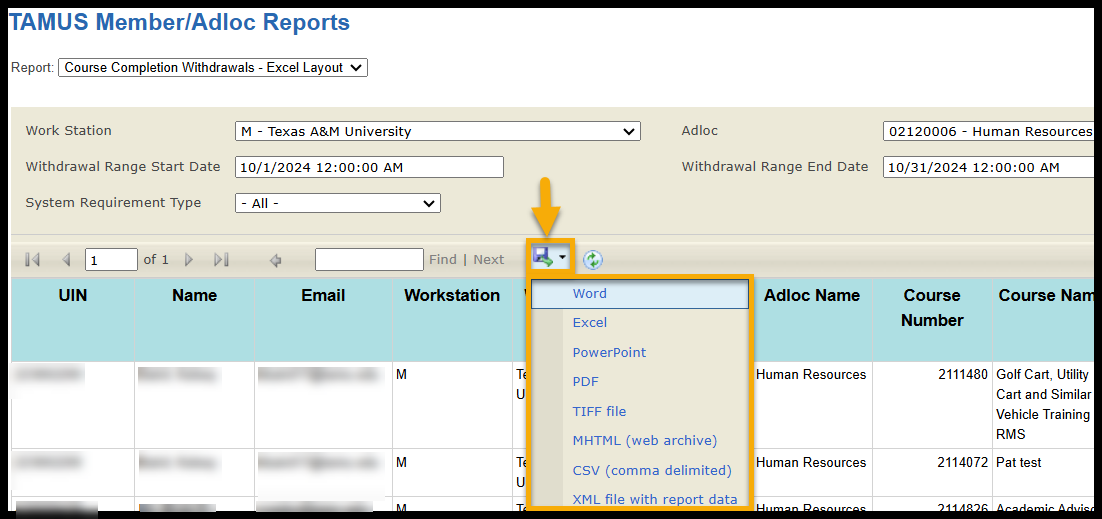This screenshot has width=1102, height=519.
Task: Choose Excel export option
Action: point(590,323)
